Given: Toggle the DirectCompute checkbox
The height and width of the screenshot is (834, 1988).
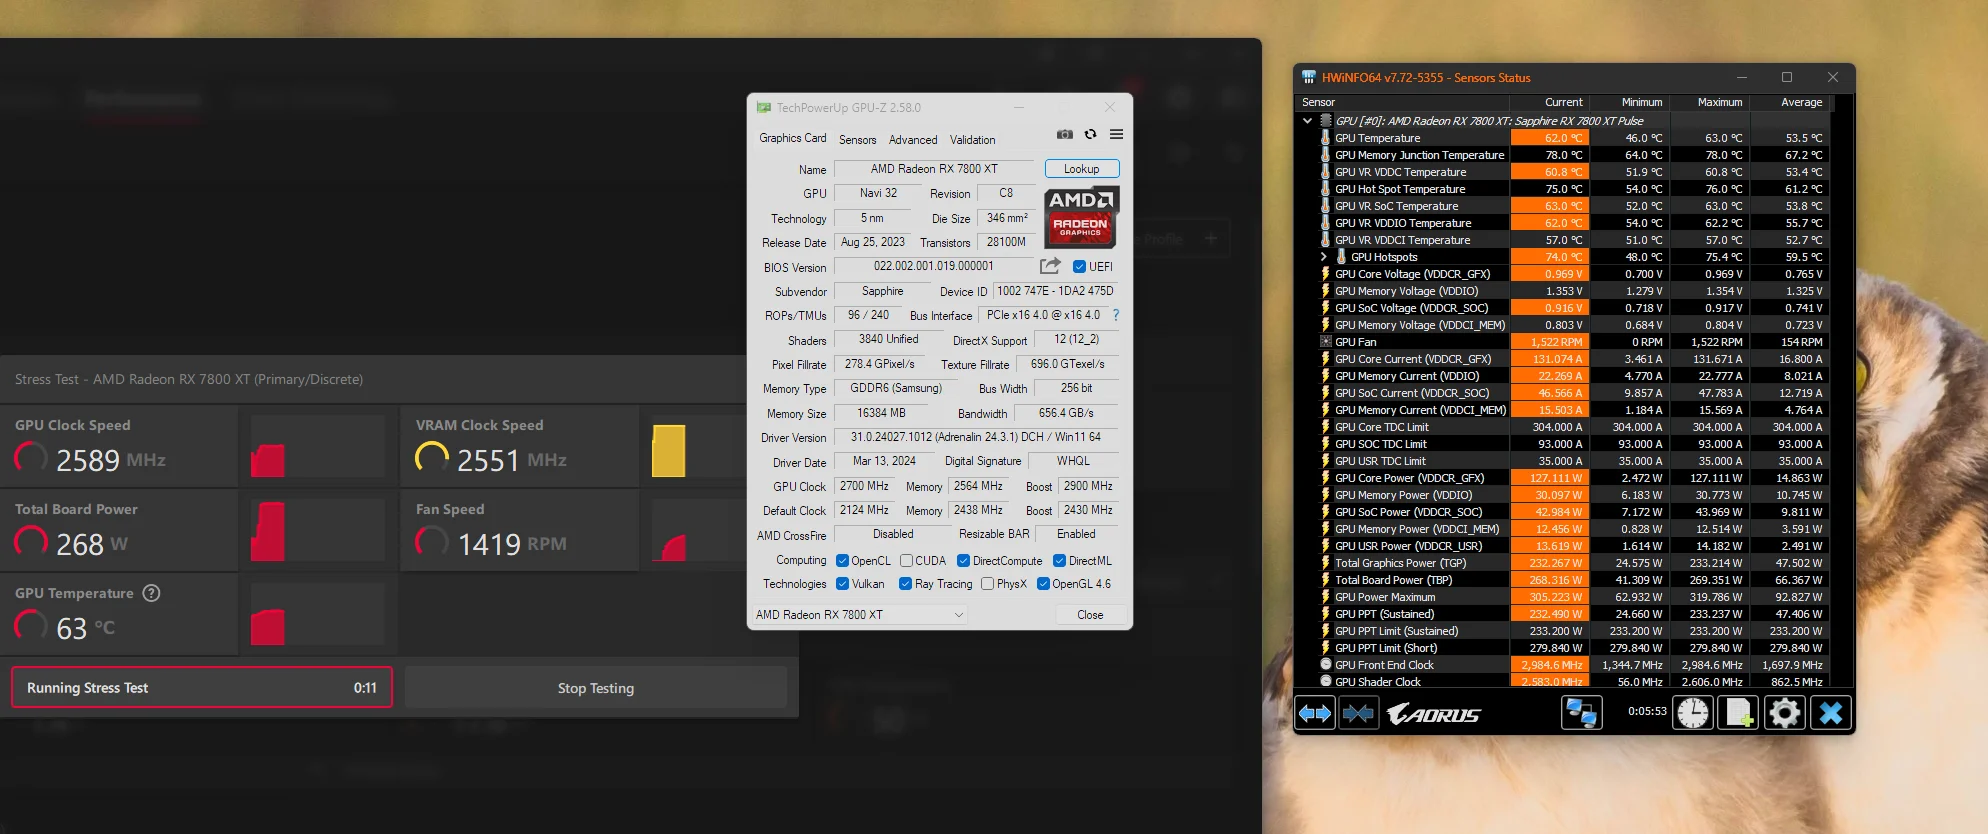Looking at the screenshot, I should 964,561.
